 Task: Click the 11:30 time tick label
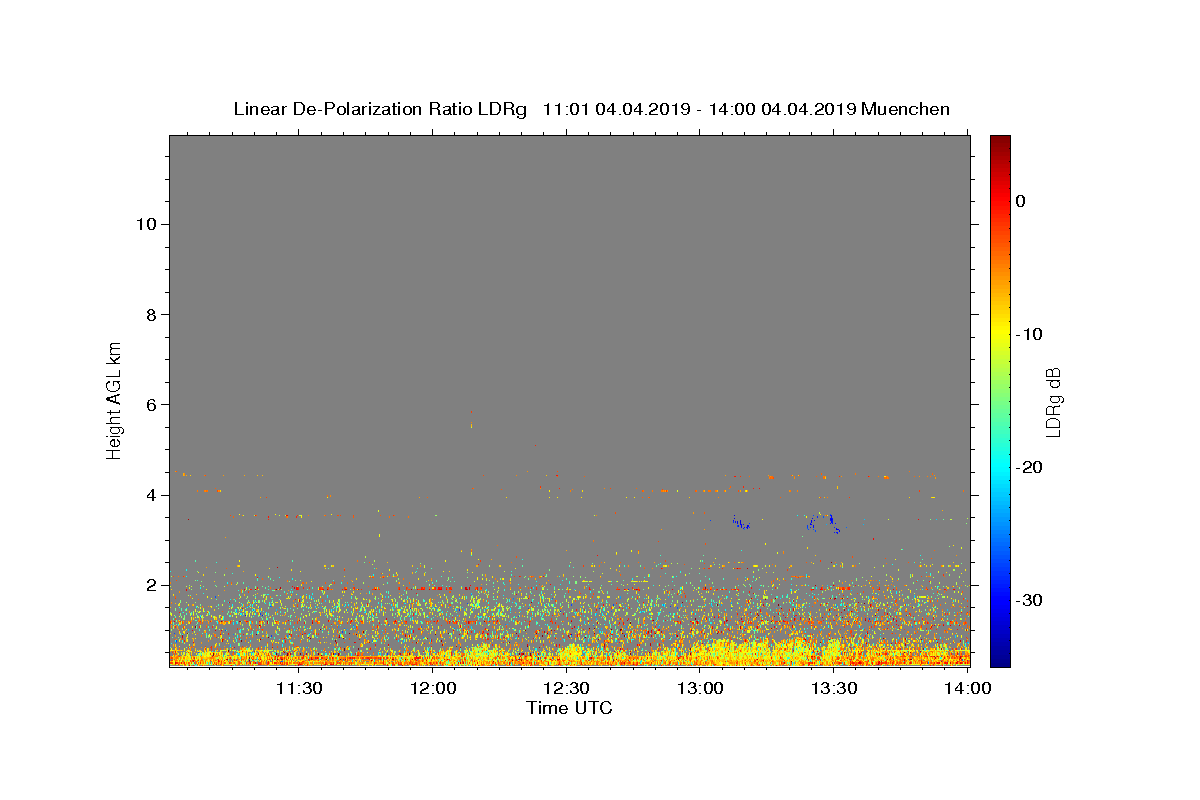point(299,688)
